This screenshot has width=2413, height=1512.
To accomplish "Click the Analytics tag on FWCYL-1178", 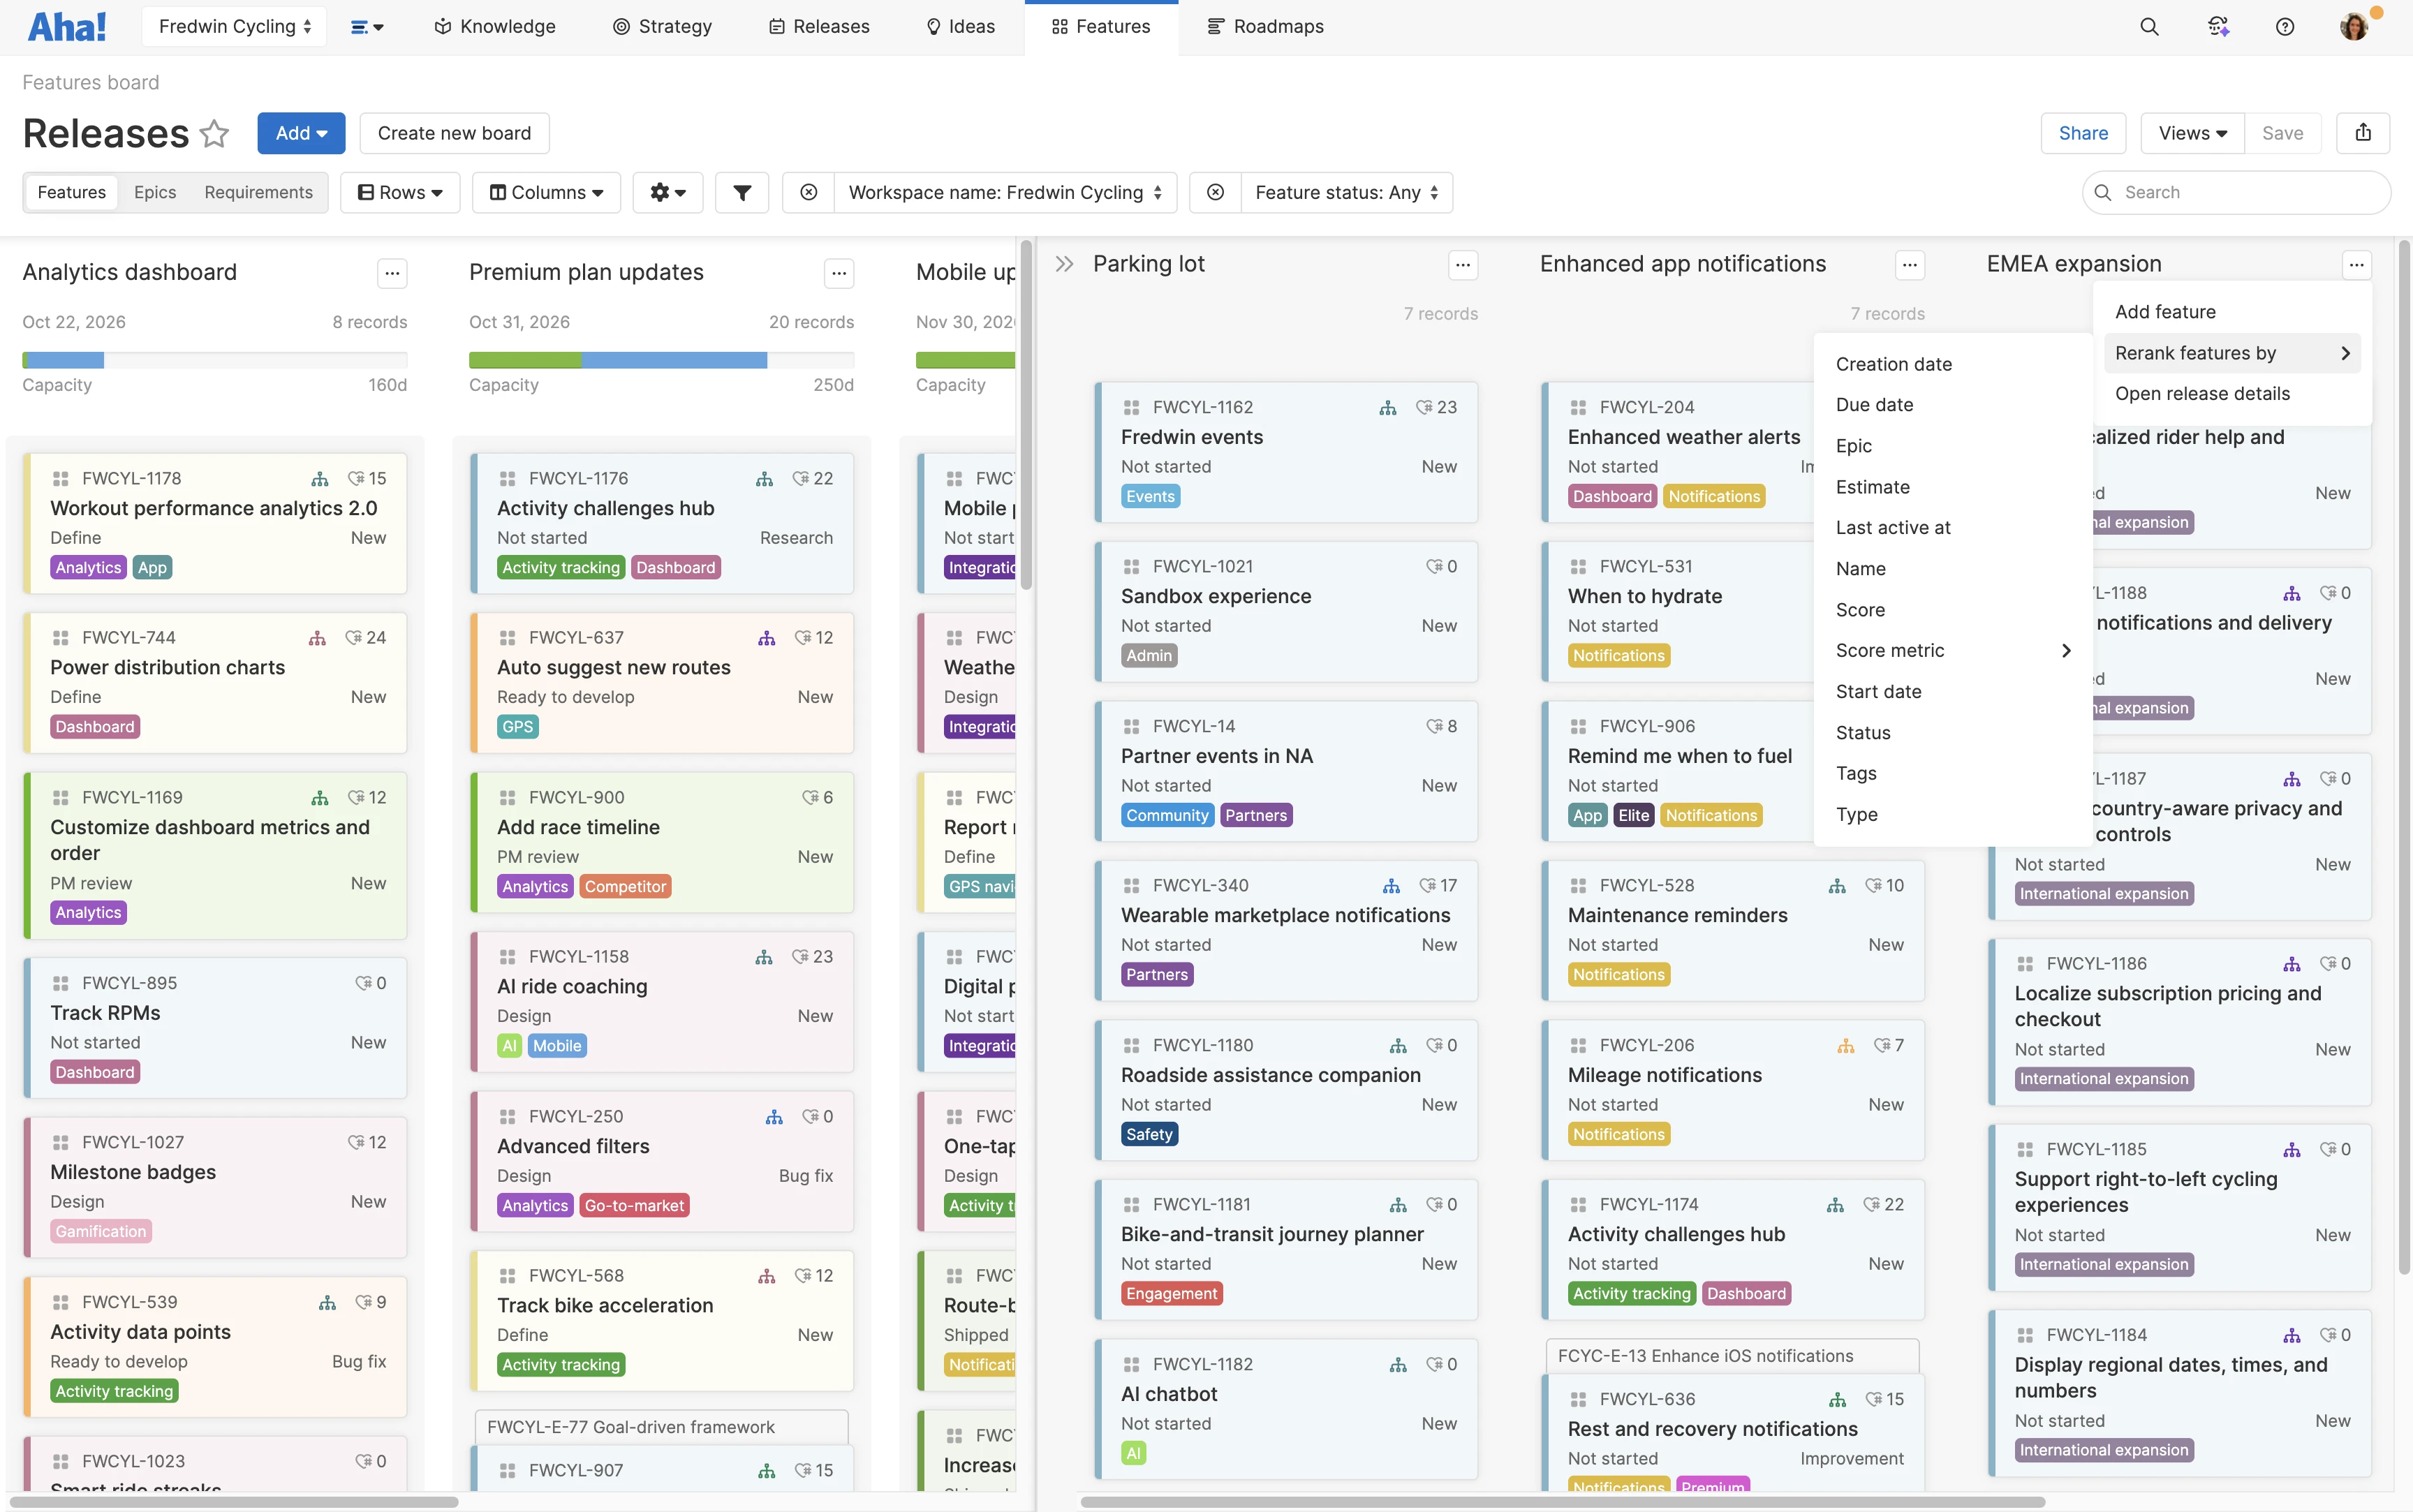I will point(88,568).
